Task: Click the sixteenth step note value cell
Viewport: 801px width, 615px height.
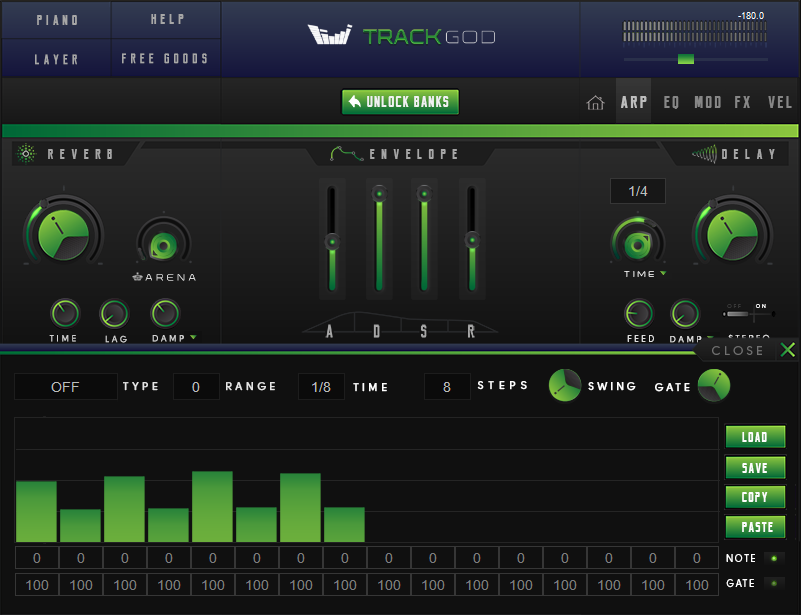Action: pos(697,558)
